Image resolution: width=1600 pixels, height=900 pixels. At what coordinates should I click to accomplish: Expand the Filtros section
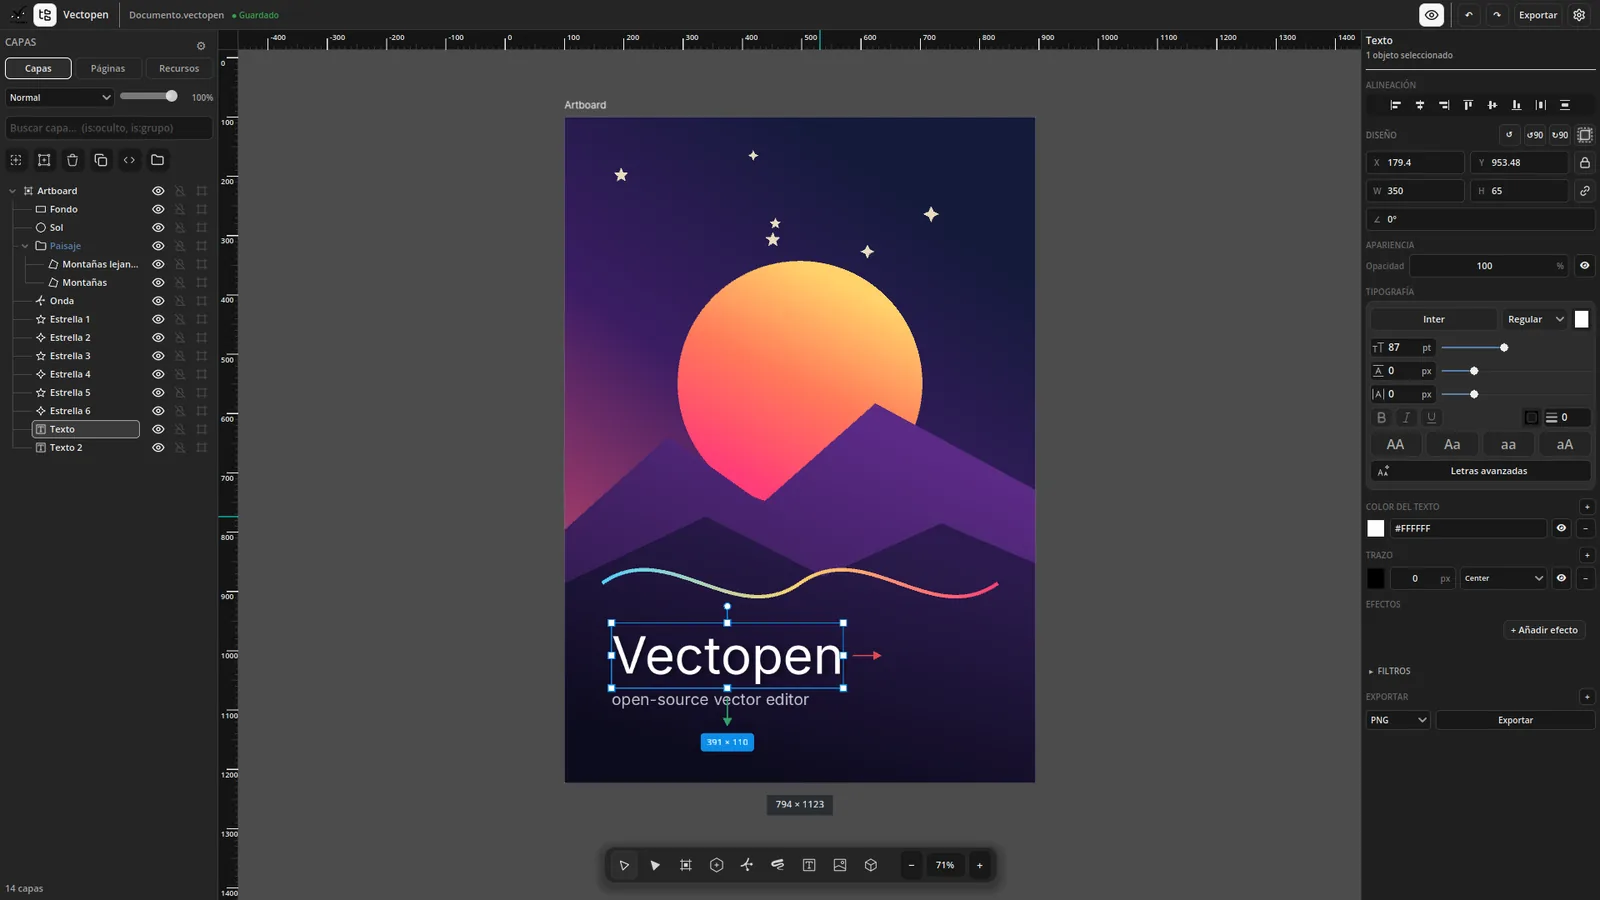pos(1390,671)
